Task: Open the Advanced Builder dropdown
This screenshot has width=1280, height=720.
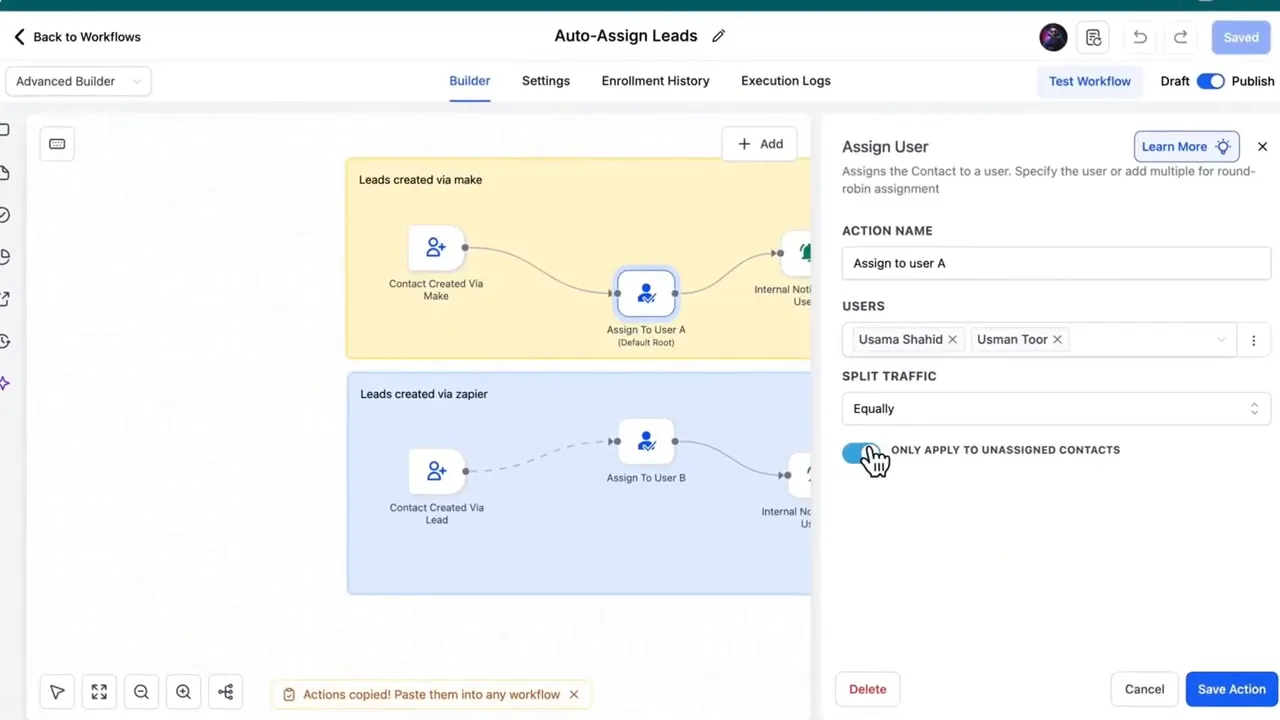Action: coord(78,81)
